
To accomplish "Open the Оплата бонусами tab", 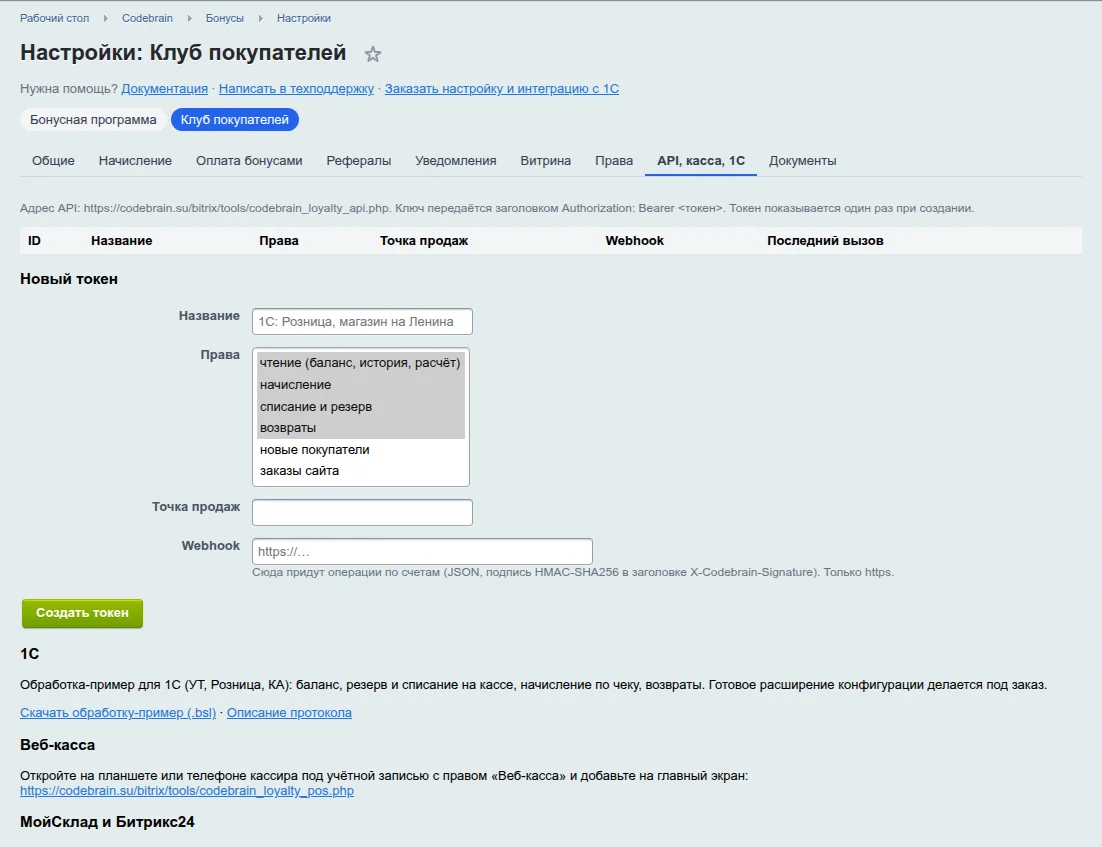I will pos(249,160).
